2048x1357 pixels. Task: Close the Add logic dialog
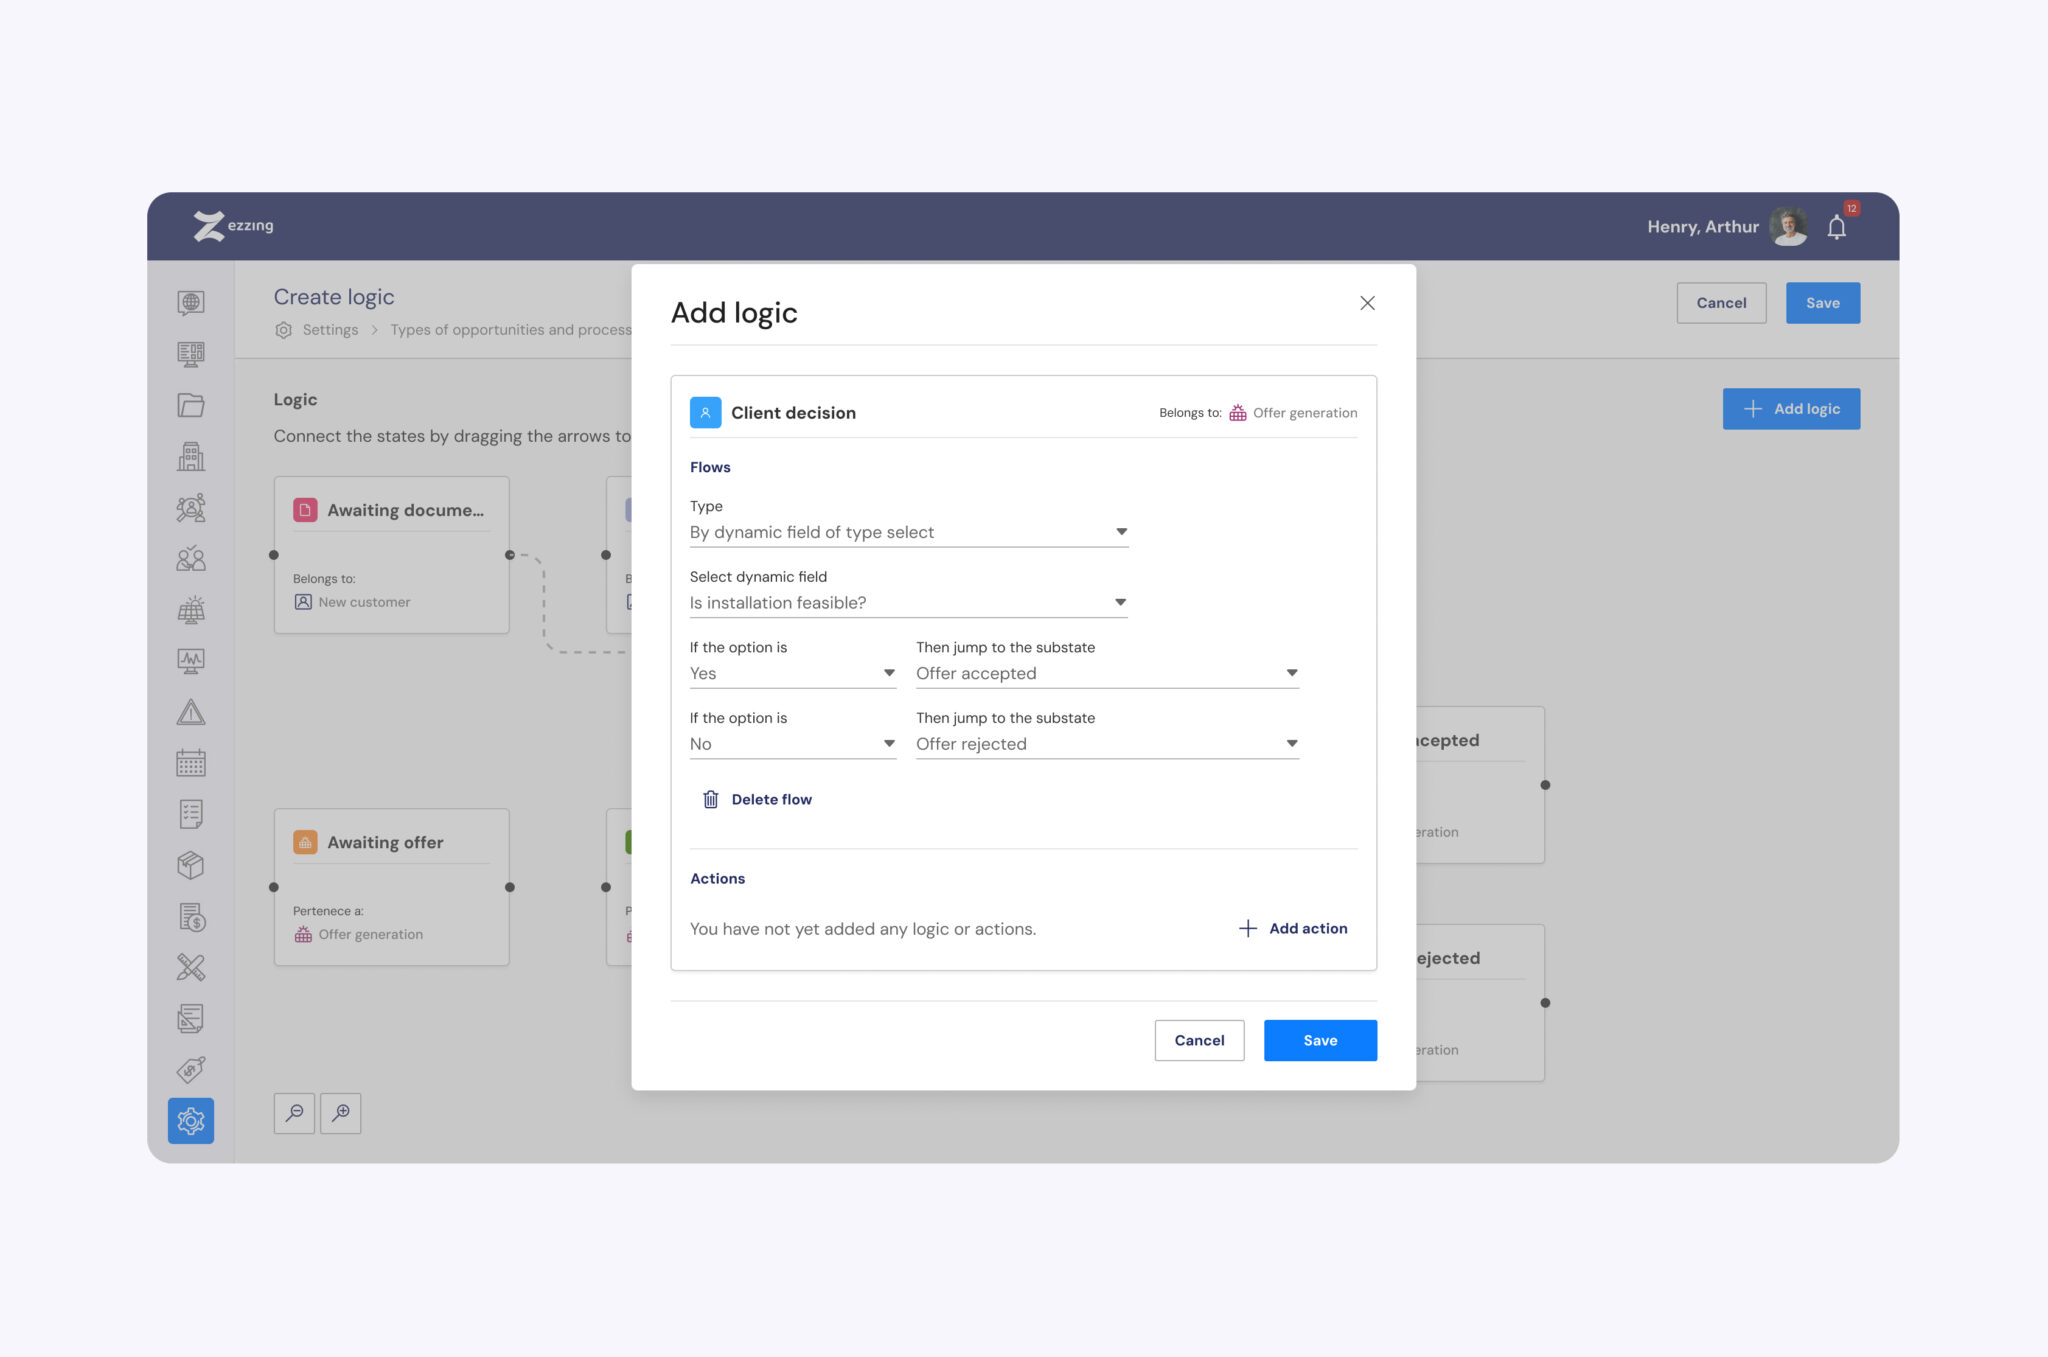coord(1367,303)
